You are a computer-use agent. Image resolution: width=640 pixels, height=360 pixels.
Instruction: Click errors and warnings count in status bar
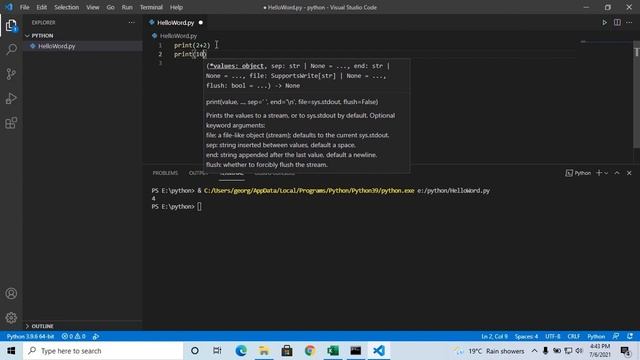coord(73,336)
